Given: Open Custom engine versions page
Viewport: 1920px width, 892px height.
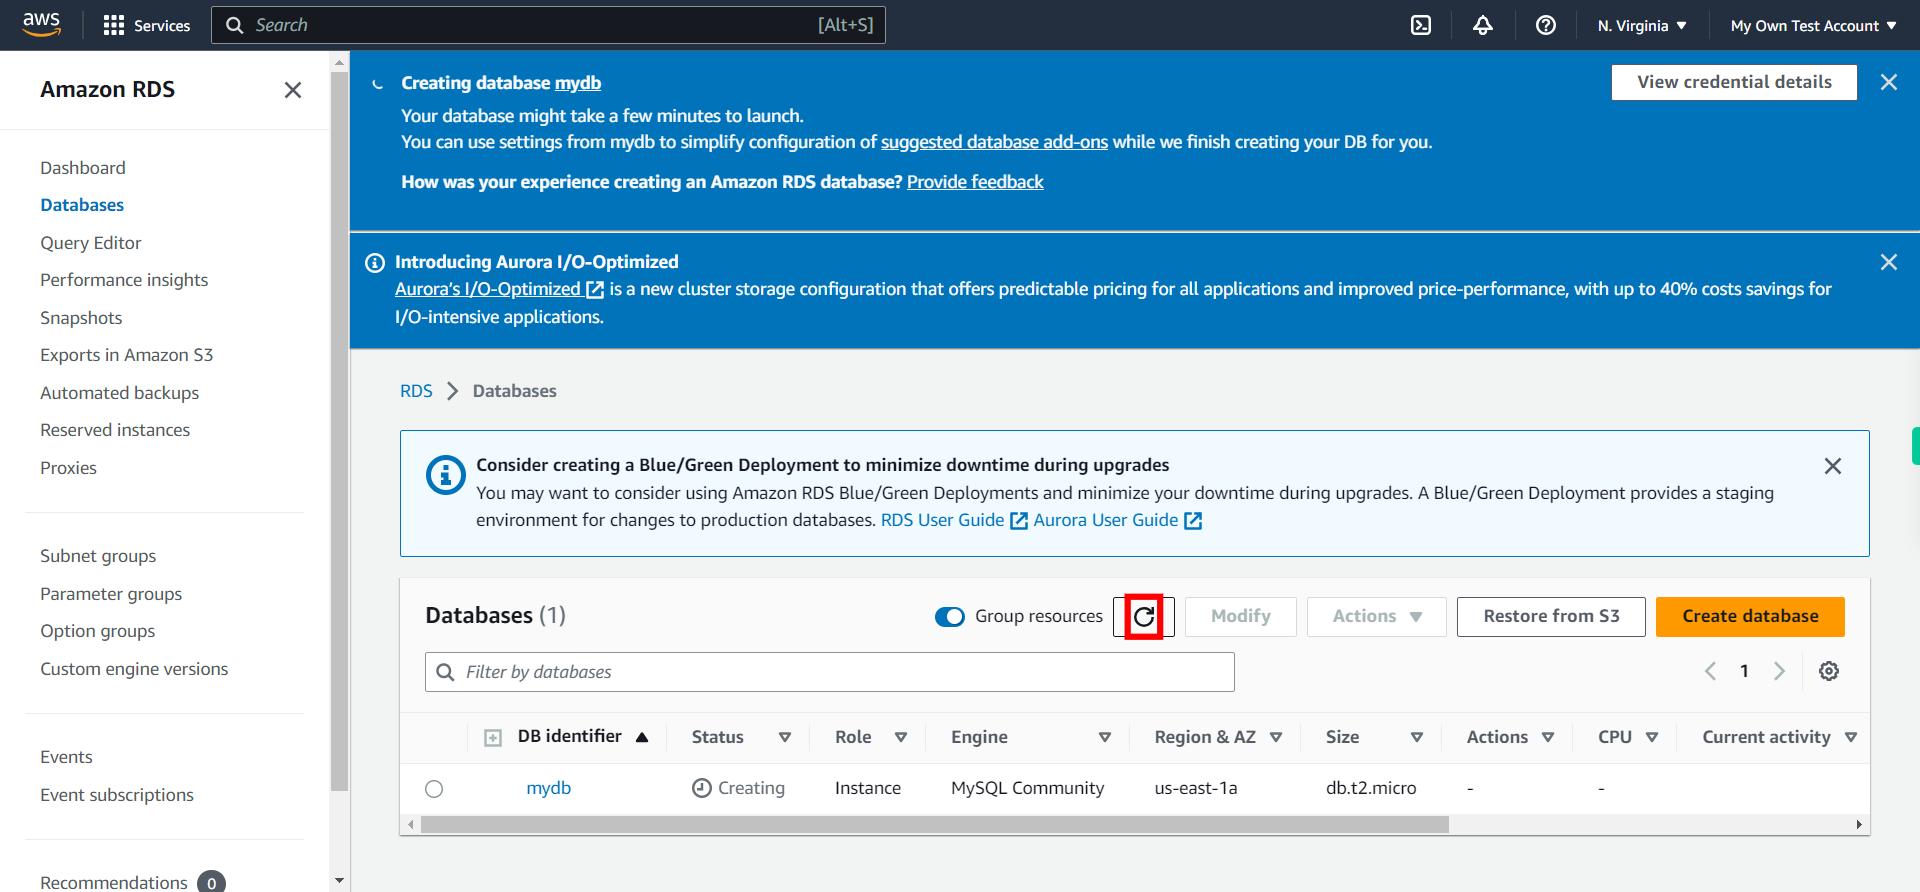Looking at the screenshot, I should [x=134, y=669].
